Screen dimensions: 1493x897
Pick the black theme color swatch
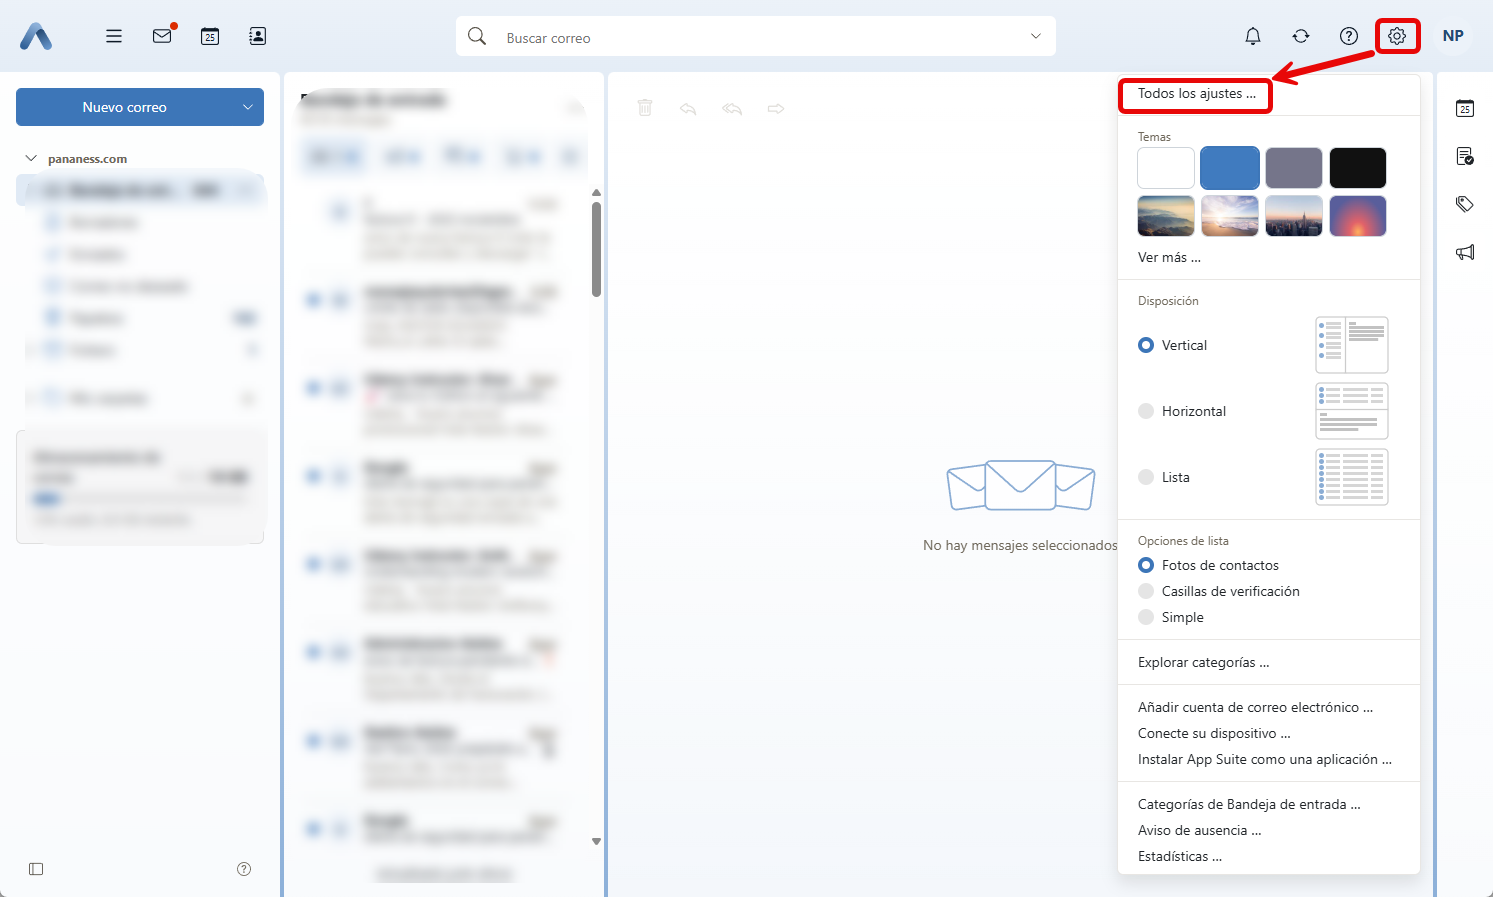click(x=1357, y=168)
